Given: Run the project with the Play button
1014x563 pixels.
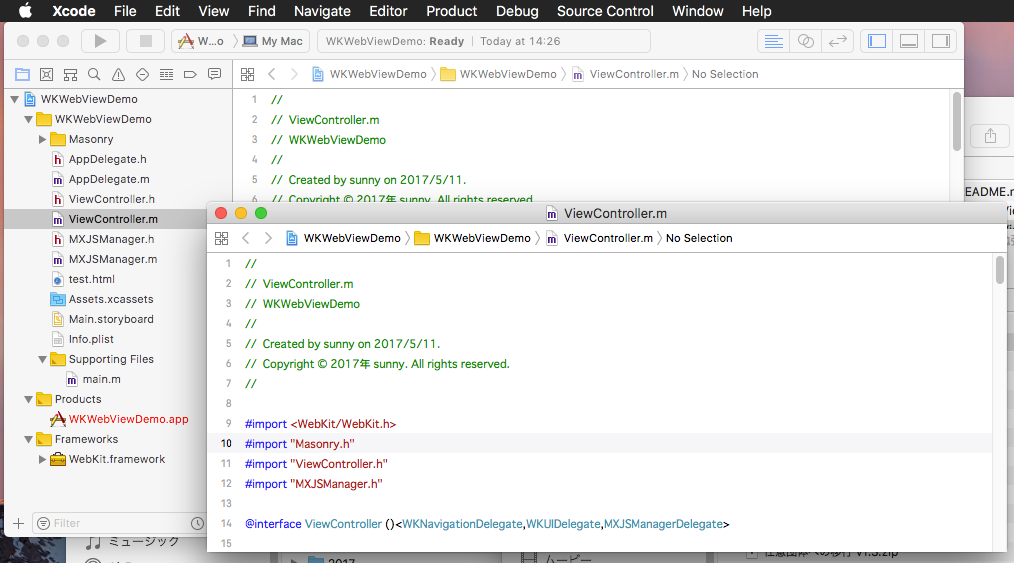Looking at the screenshot, I should pyautogui.click(x=100, y=41).
